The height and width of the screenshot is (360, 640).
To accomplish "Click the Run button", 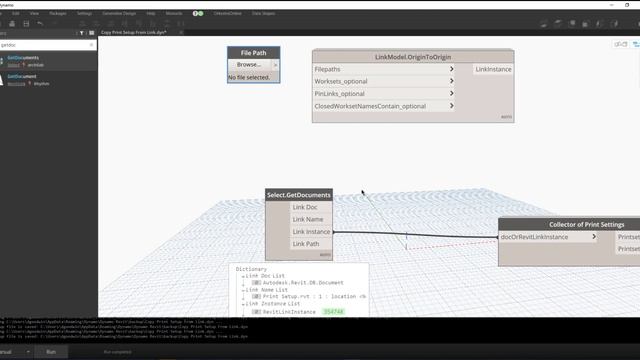I will point(51,352).
